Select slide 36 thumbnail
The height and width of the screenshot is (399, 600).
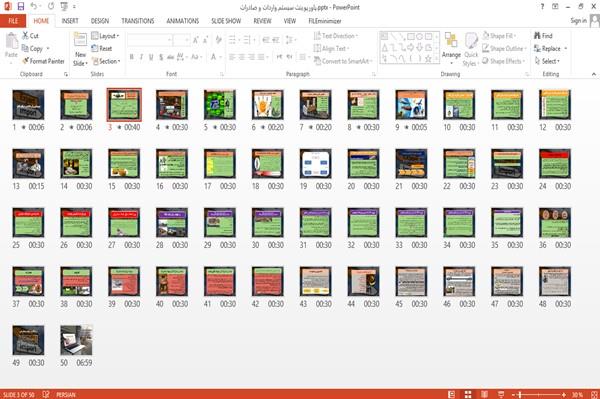coord(554,223)
